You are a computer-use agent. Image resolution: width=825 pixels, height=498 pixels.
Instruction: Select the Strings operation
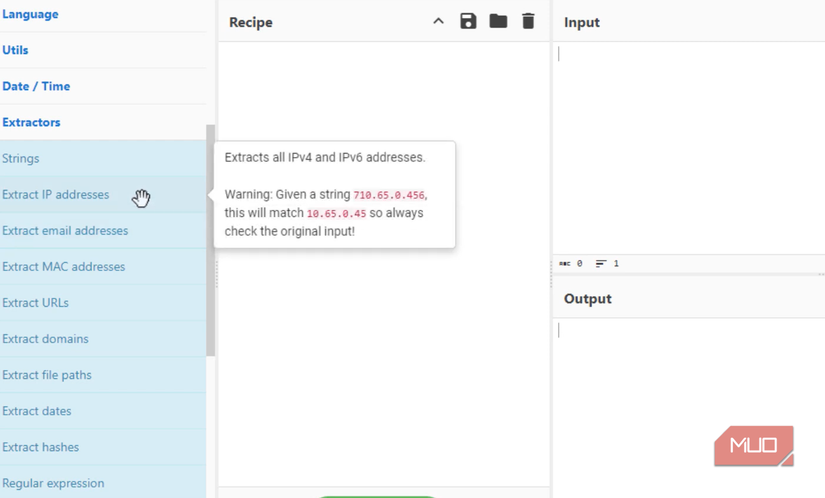pos(103,158)
